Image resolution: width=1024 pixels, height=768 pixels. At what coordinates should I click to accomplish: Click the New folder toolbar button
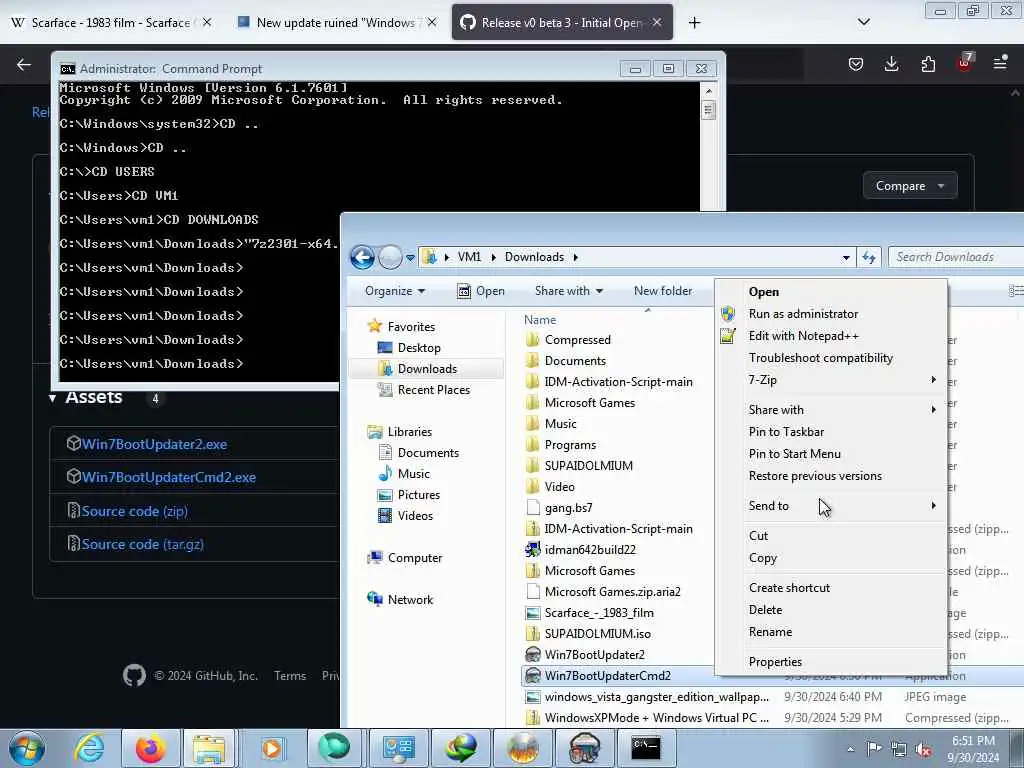pyautogui.click(x=663, y=291)
